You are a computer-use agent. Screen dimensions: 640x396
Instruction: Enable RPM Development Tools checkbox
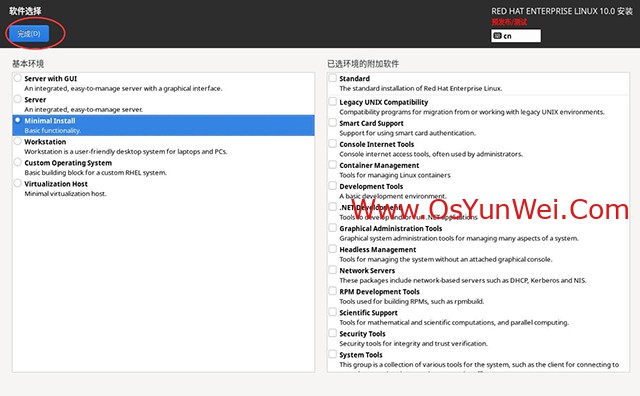(x=333, y=291)
